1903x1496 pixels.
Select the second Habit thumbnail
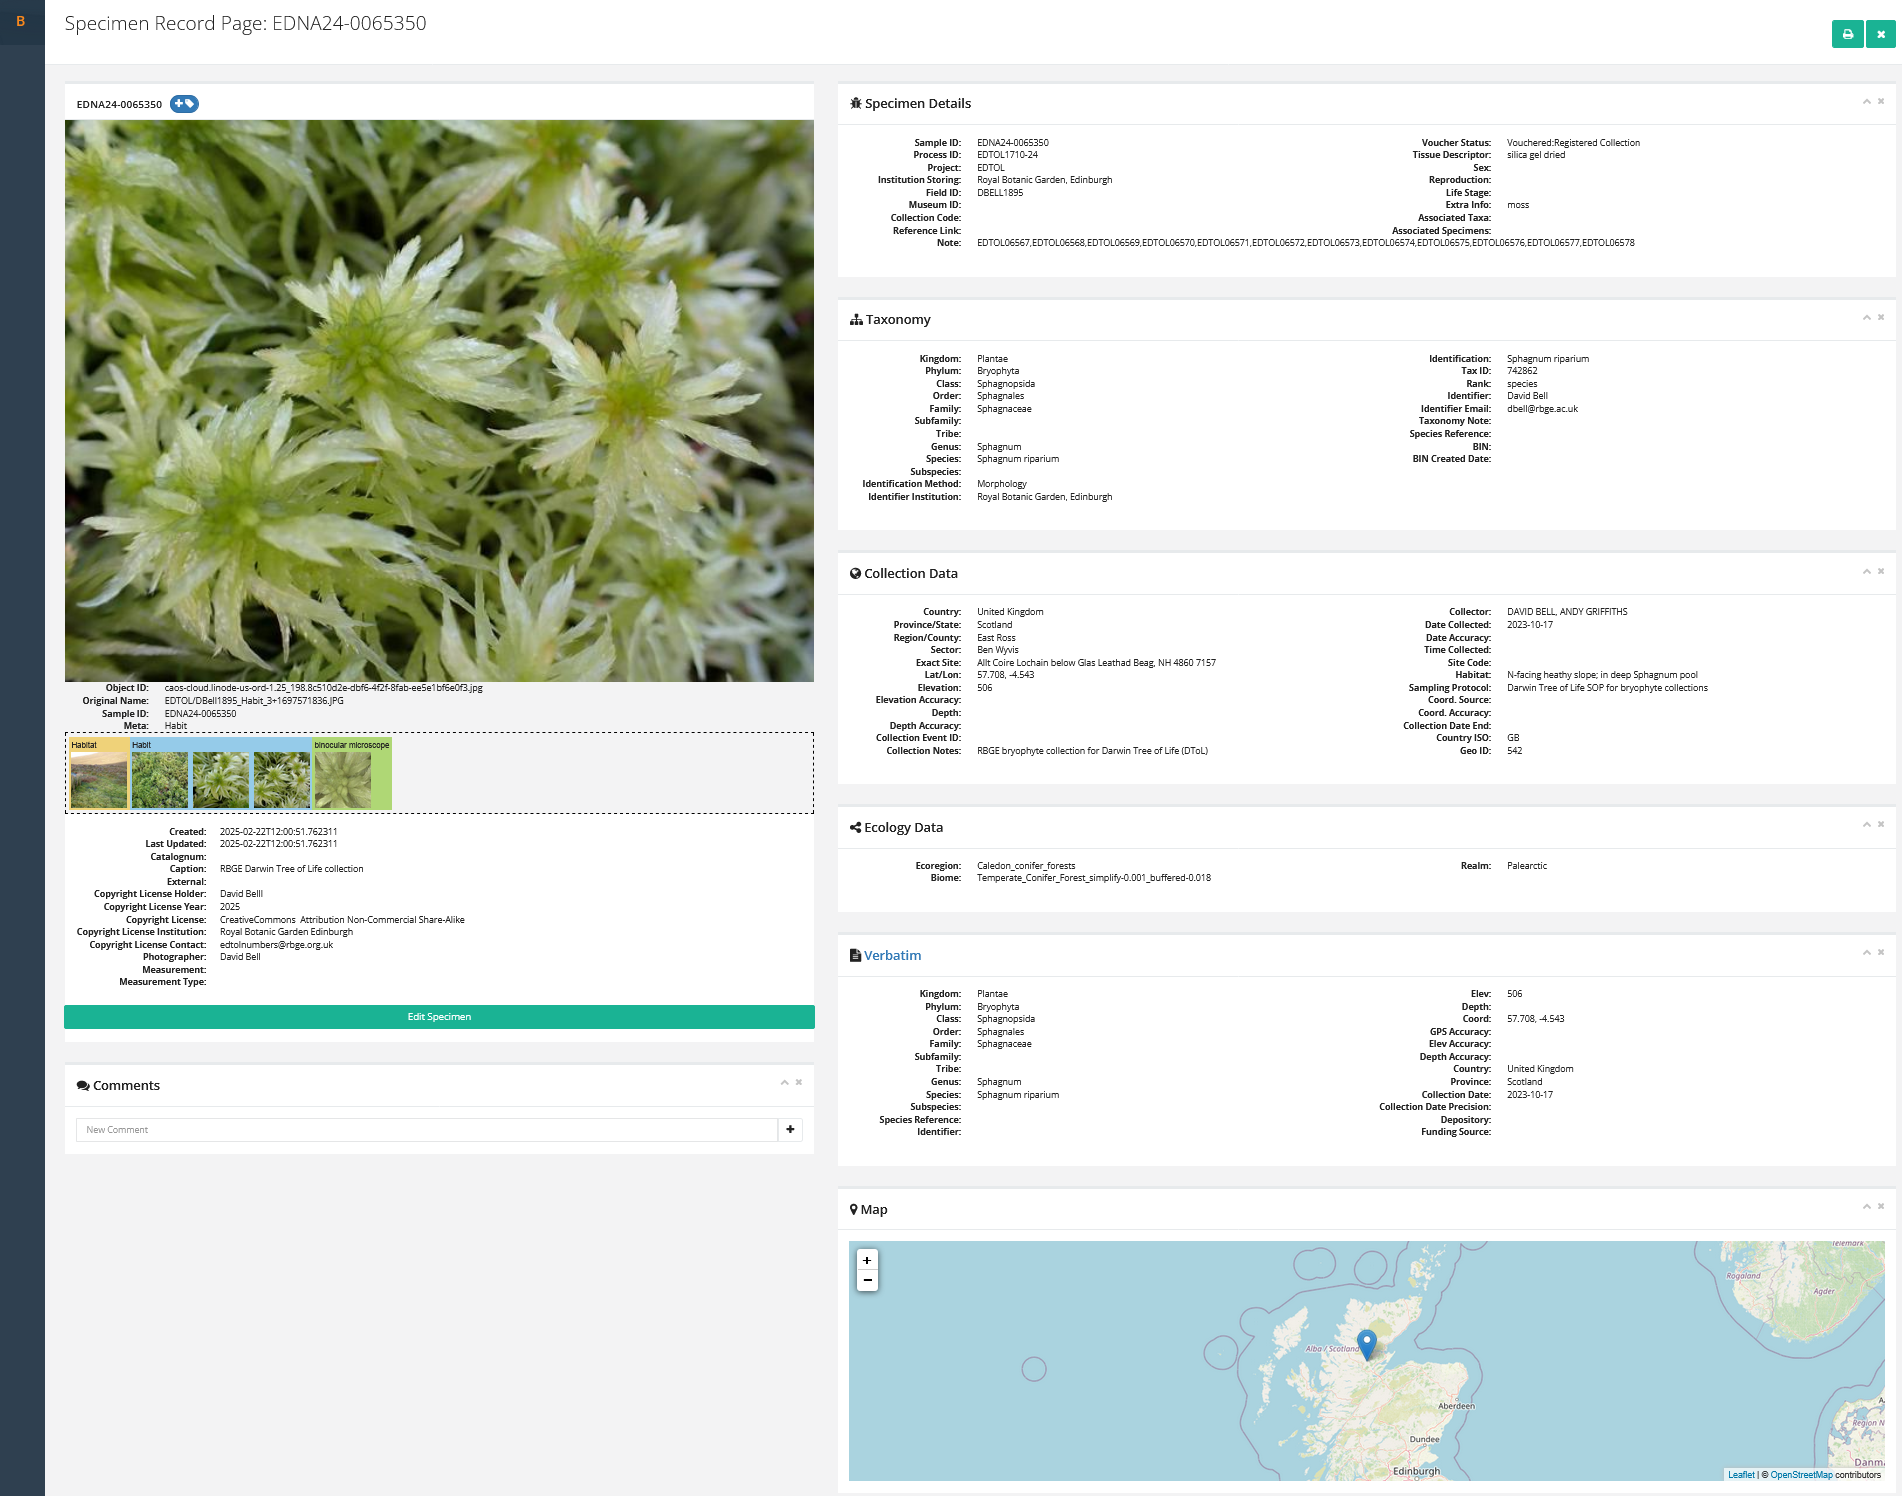click(x=221, y=779)
